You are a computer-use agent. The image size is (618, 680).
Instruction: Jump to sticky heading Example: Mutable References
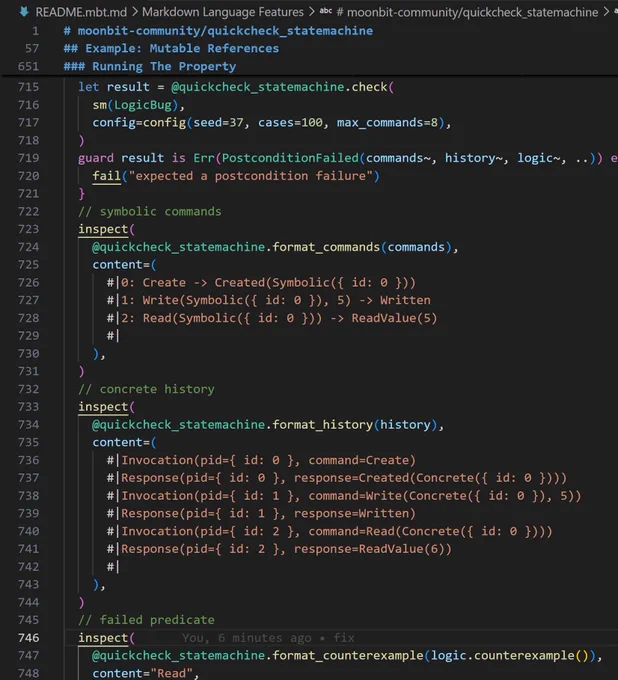[171, 49]
